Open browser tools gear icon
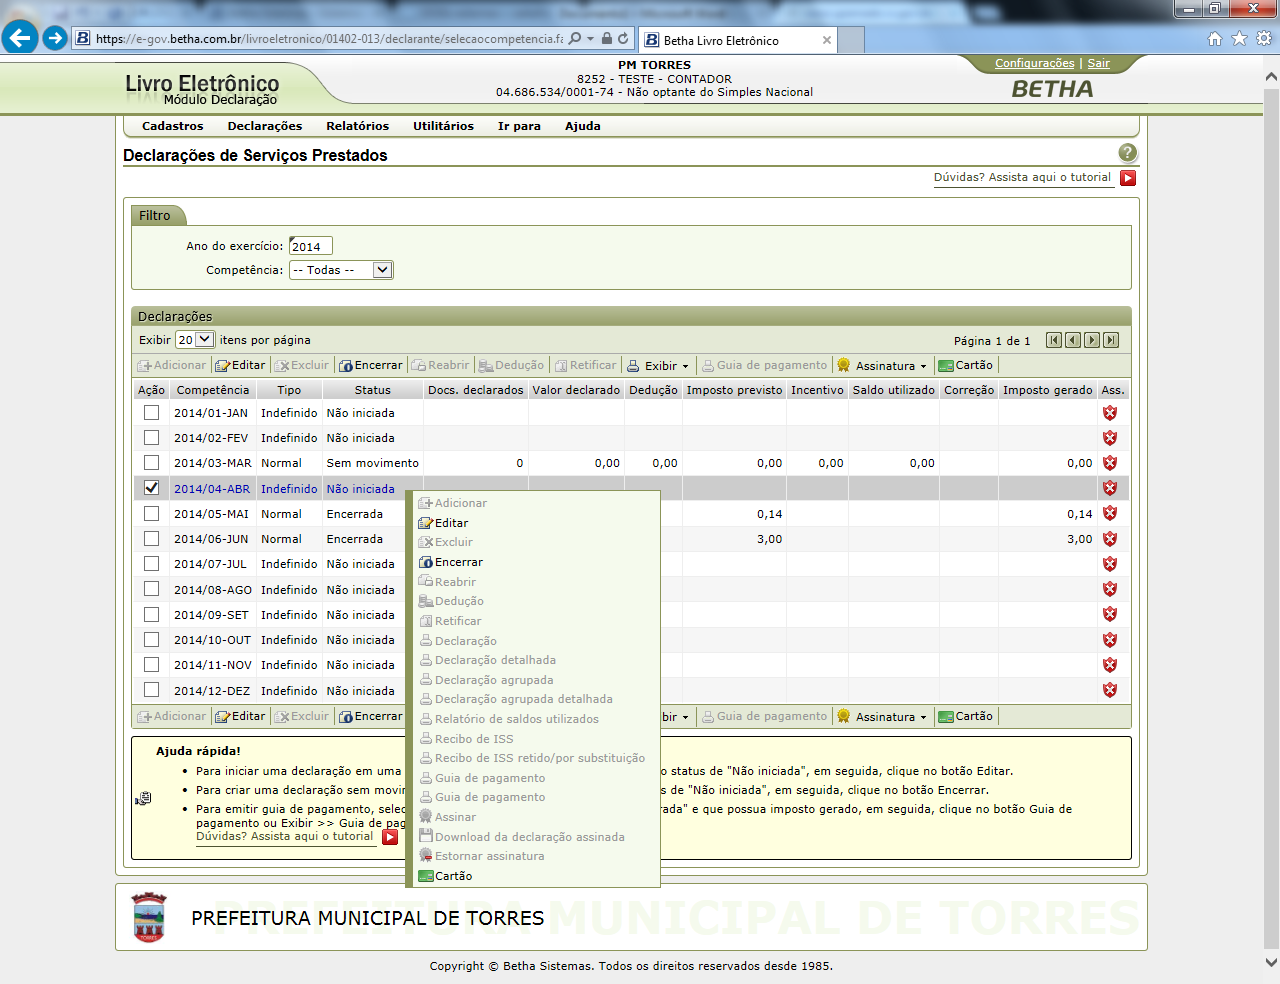Screen dimensions: 1280x984 pyautogui.click(x=1264, y=39)
